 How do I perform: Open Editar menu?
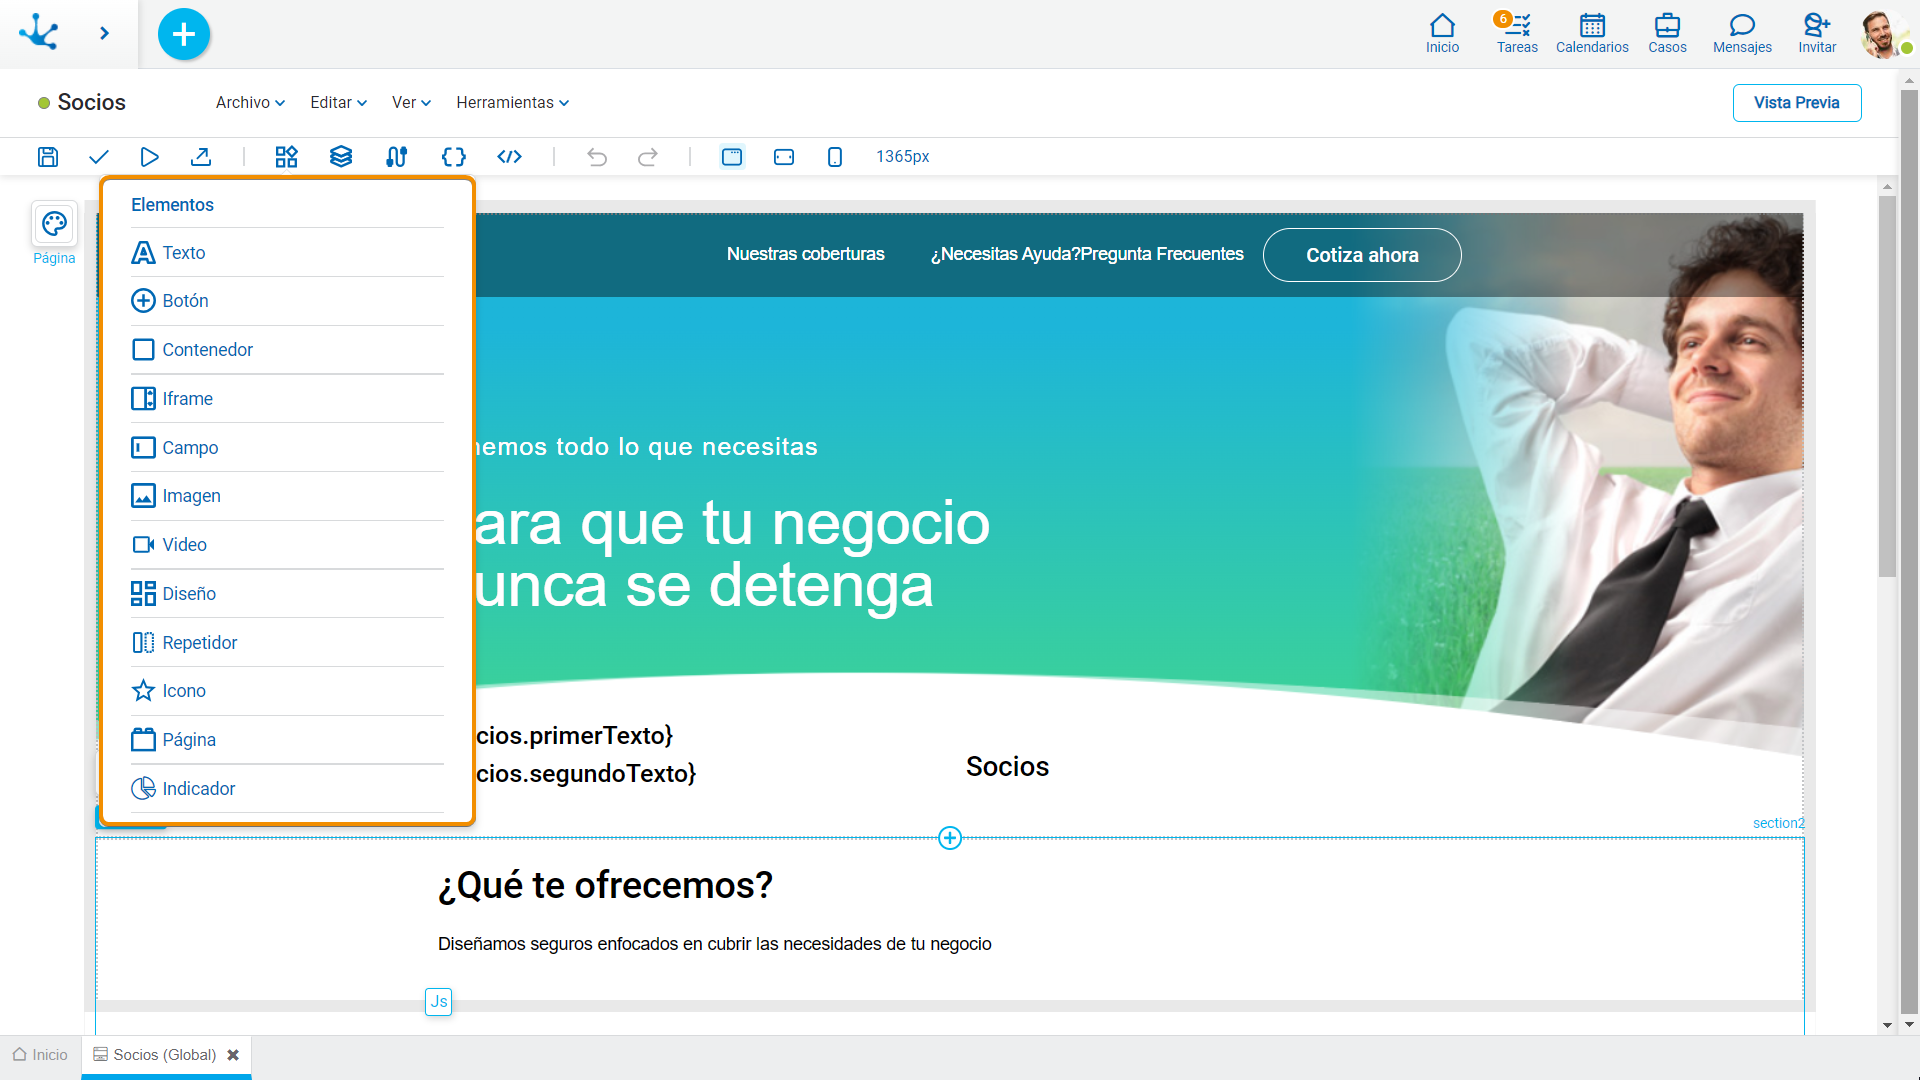(x=338, y=102)
